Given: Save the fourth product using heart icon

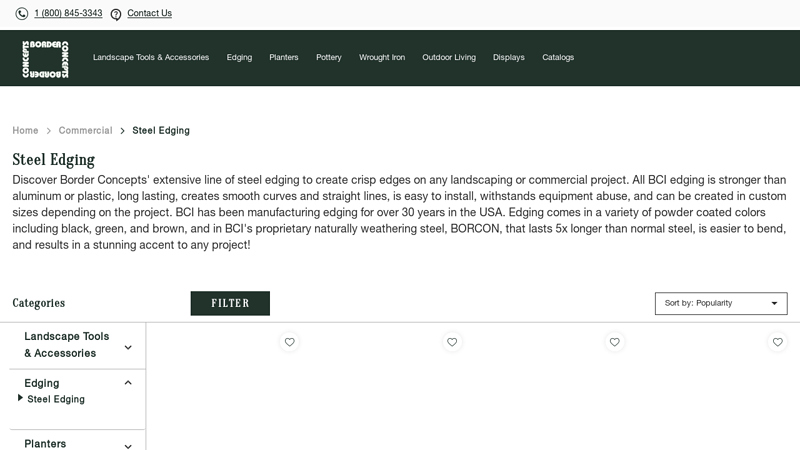Looking at the screenshot, I should pyautogui.click(x=777, y=342).
